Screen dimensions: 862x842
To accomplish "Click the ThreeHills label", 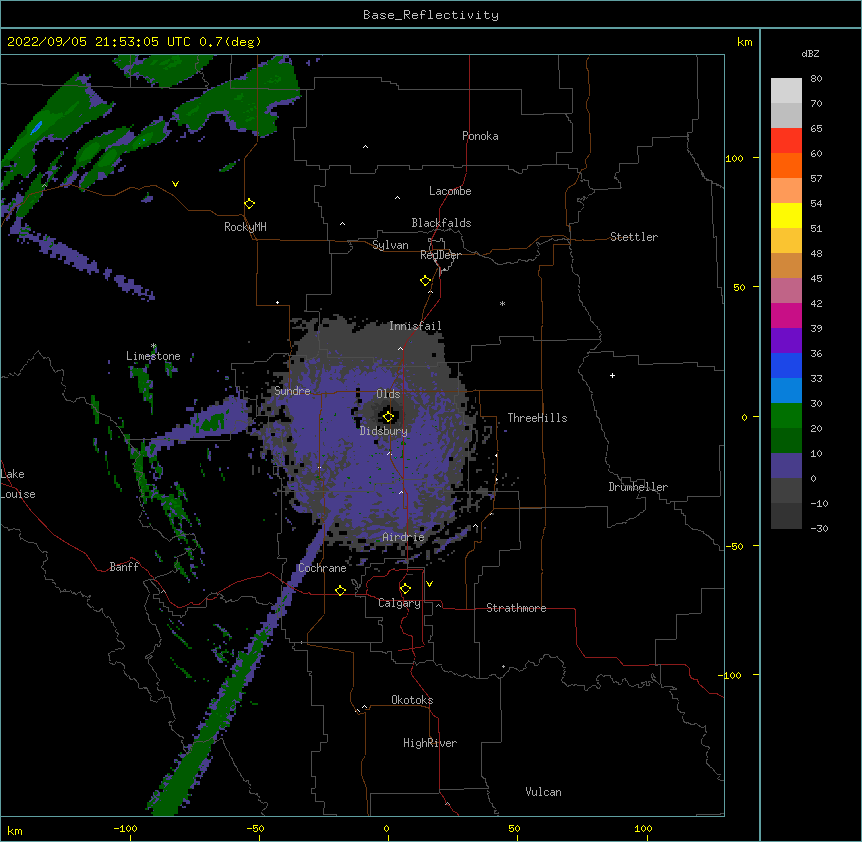I will pyautogui.click(x=537, y=418).
